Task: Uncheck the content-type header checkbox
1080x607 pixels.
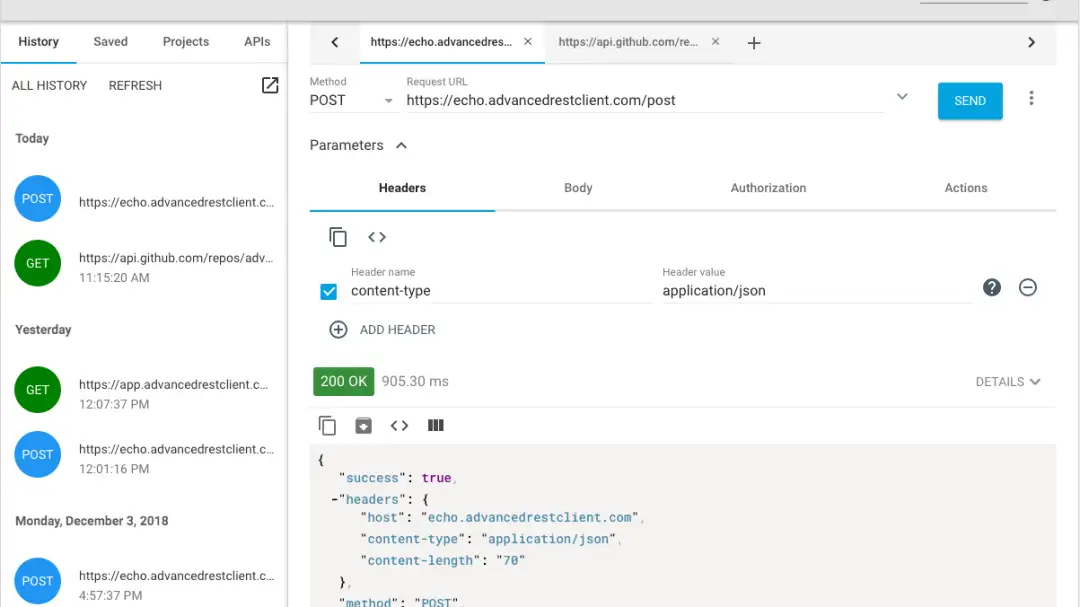Action: (328, 291)
